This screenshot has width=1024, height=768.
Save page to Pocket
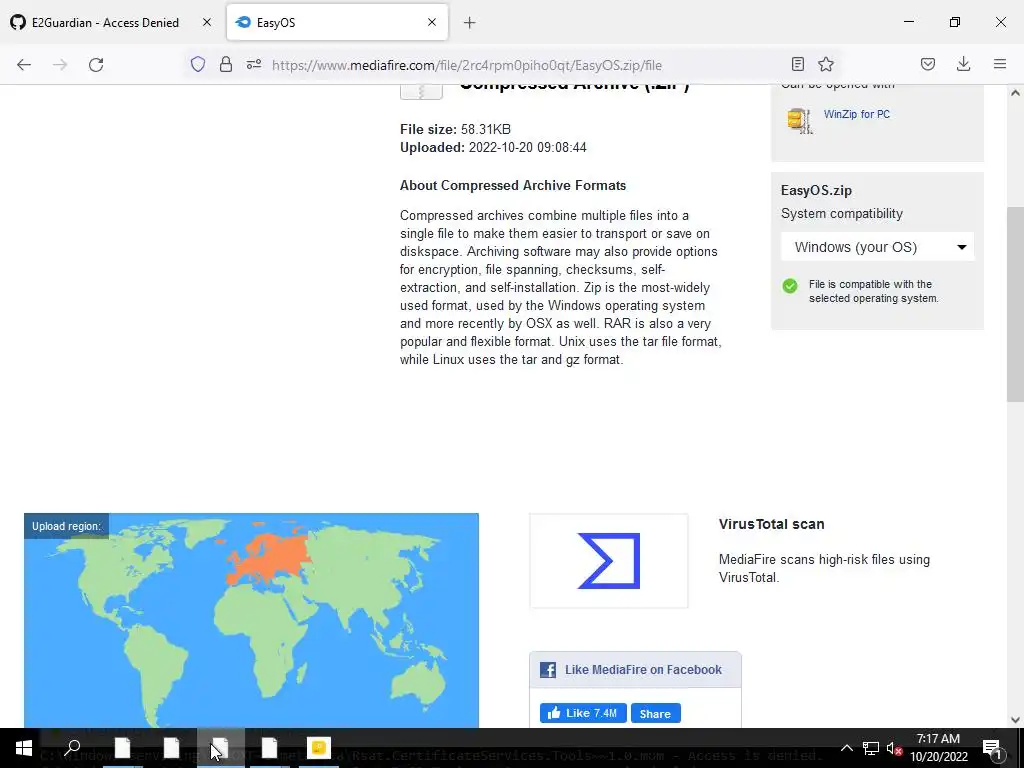pyautogui.click(x=928, y=64)
